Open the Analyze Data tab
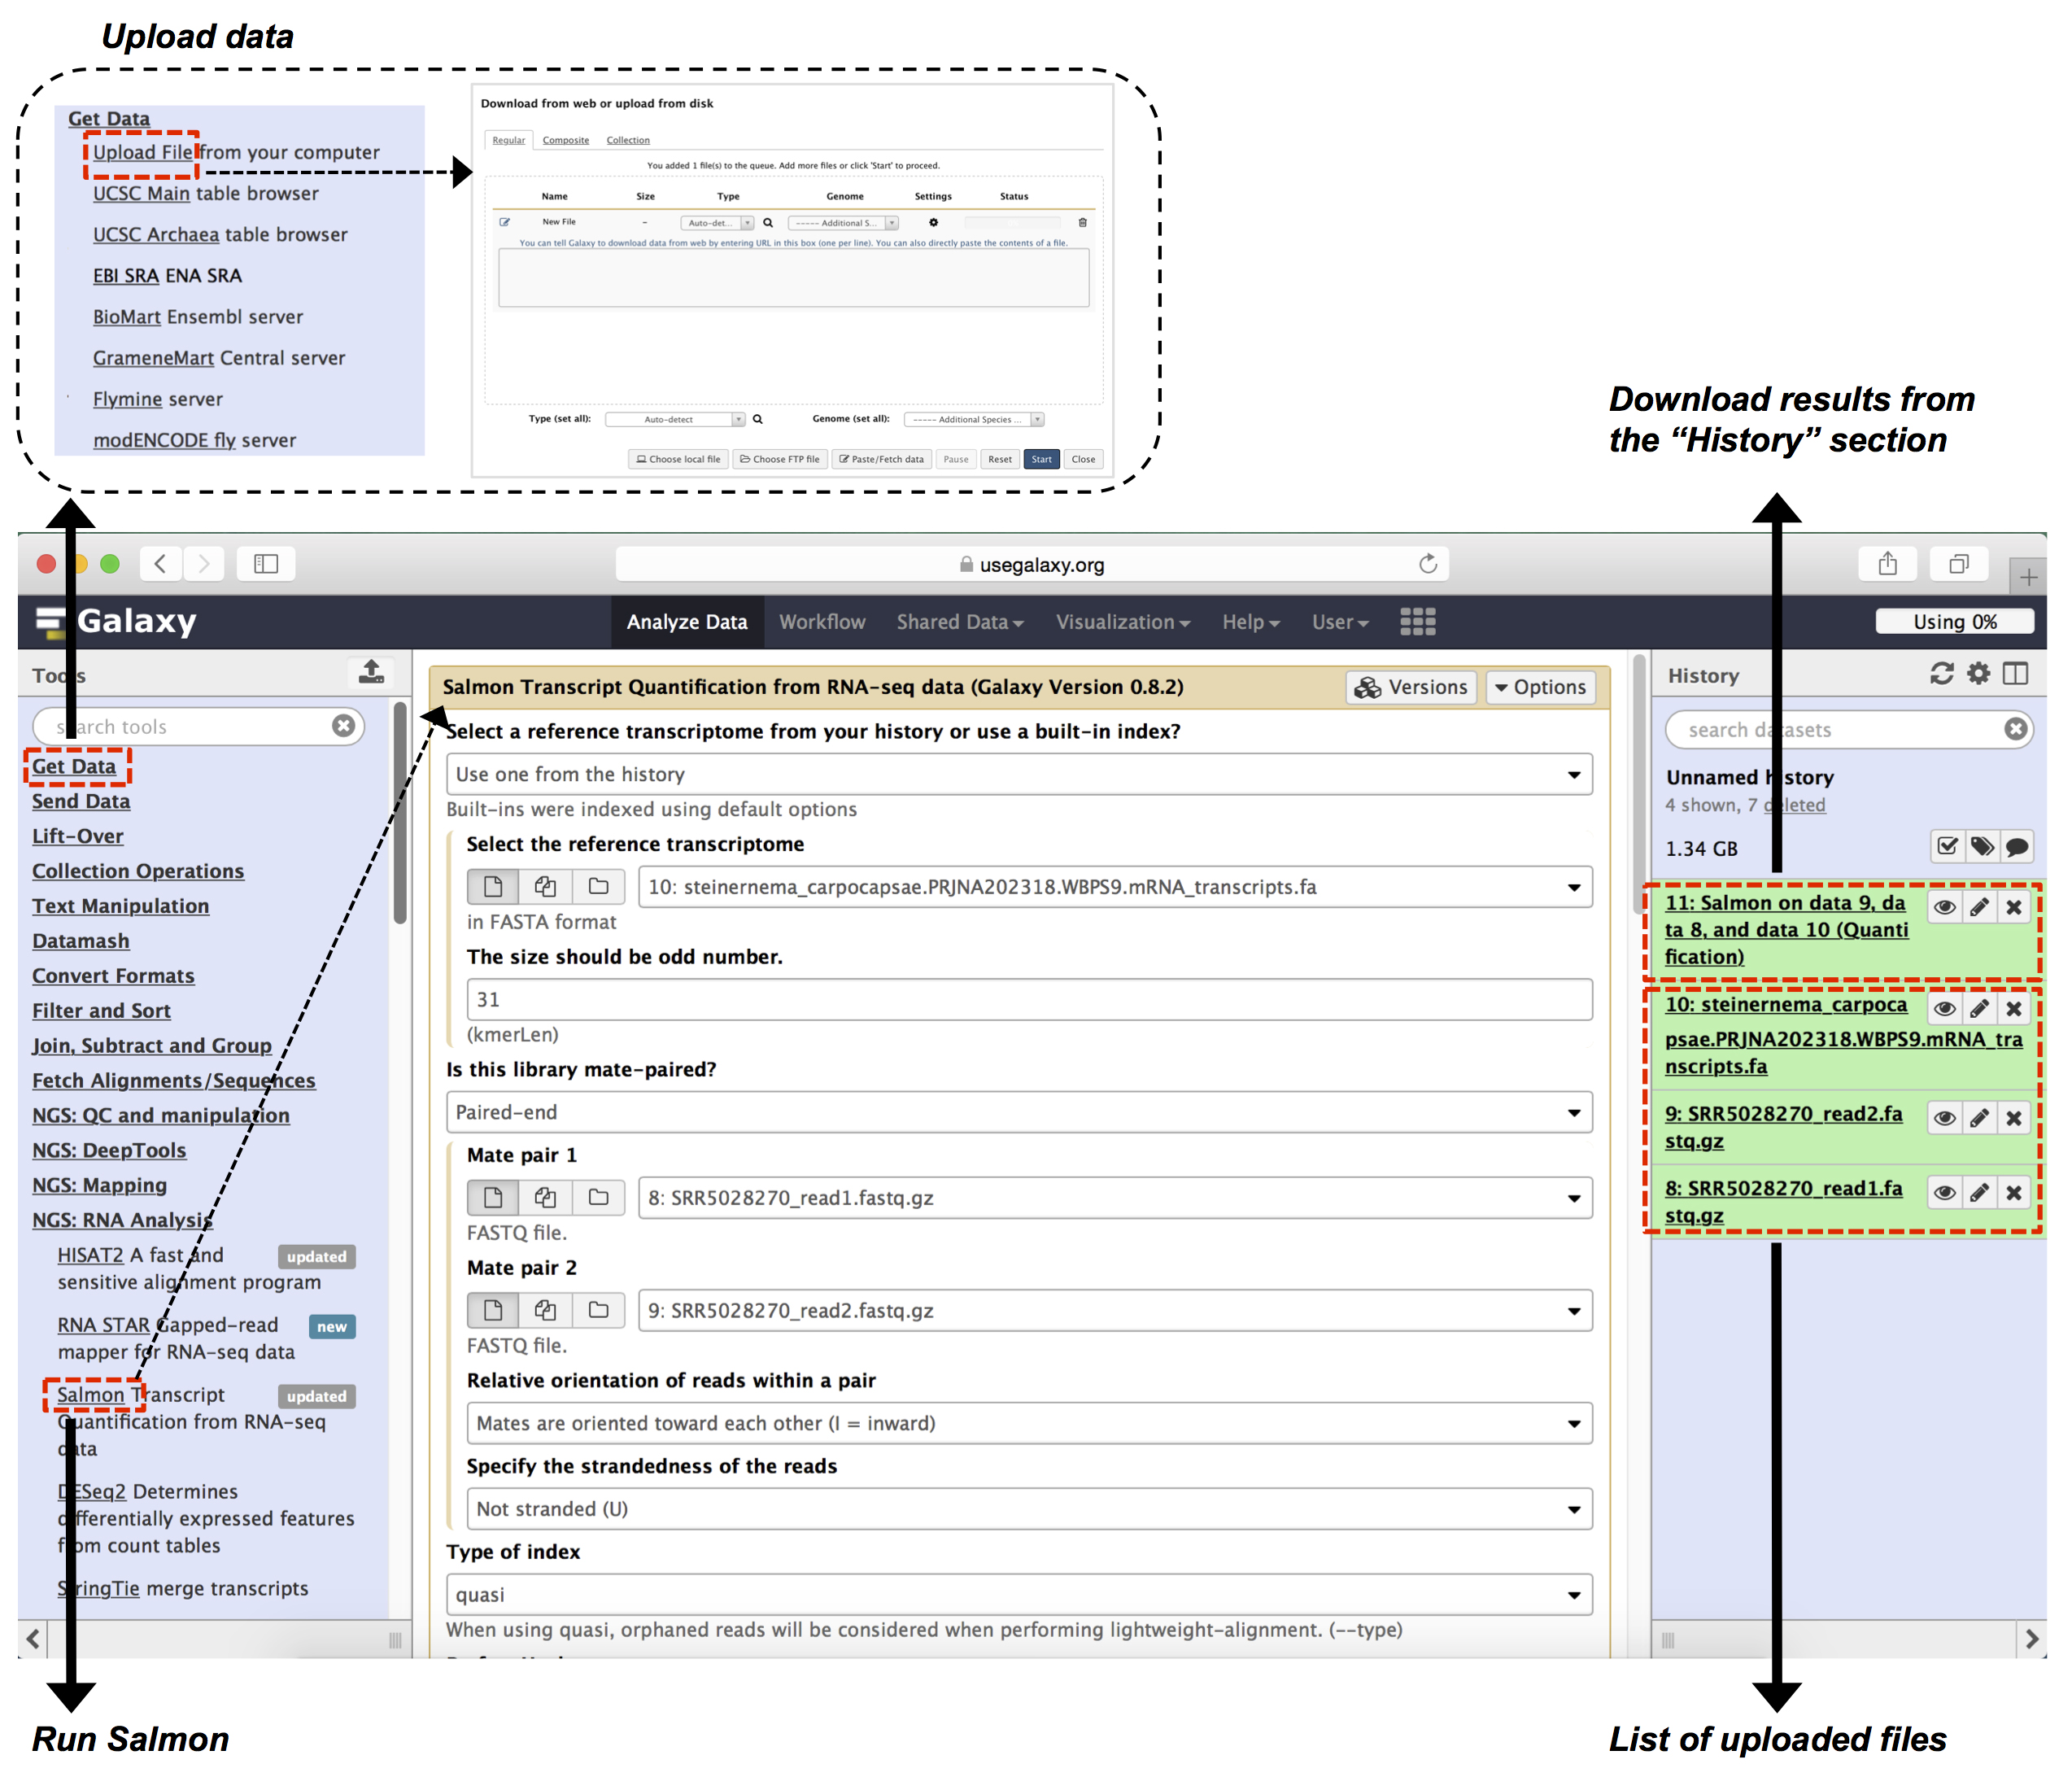The image size is (2072, 1777). click(687, 622)
